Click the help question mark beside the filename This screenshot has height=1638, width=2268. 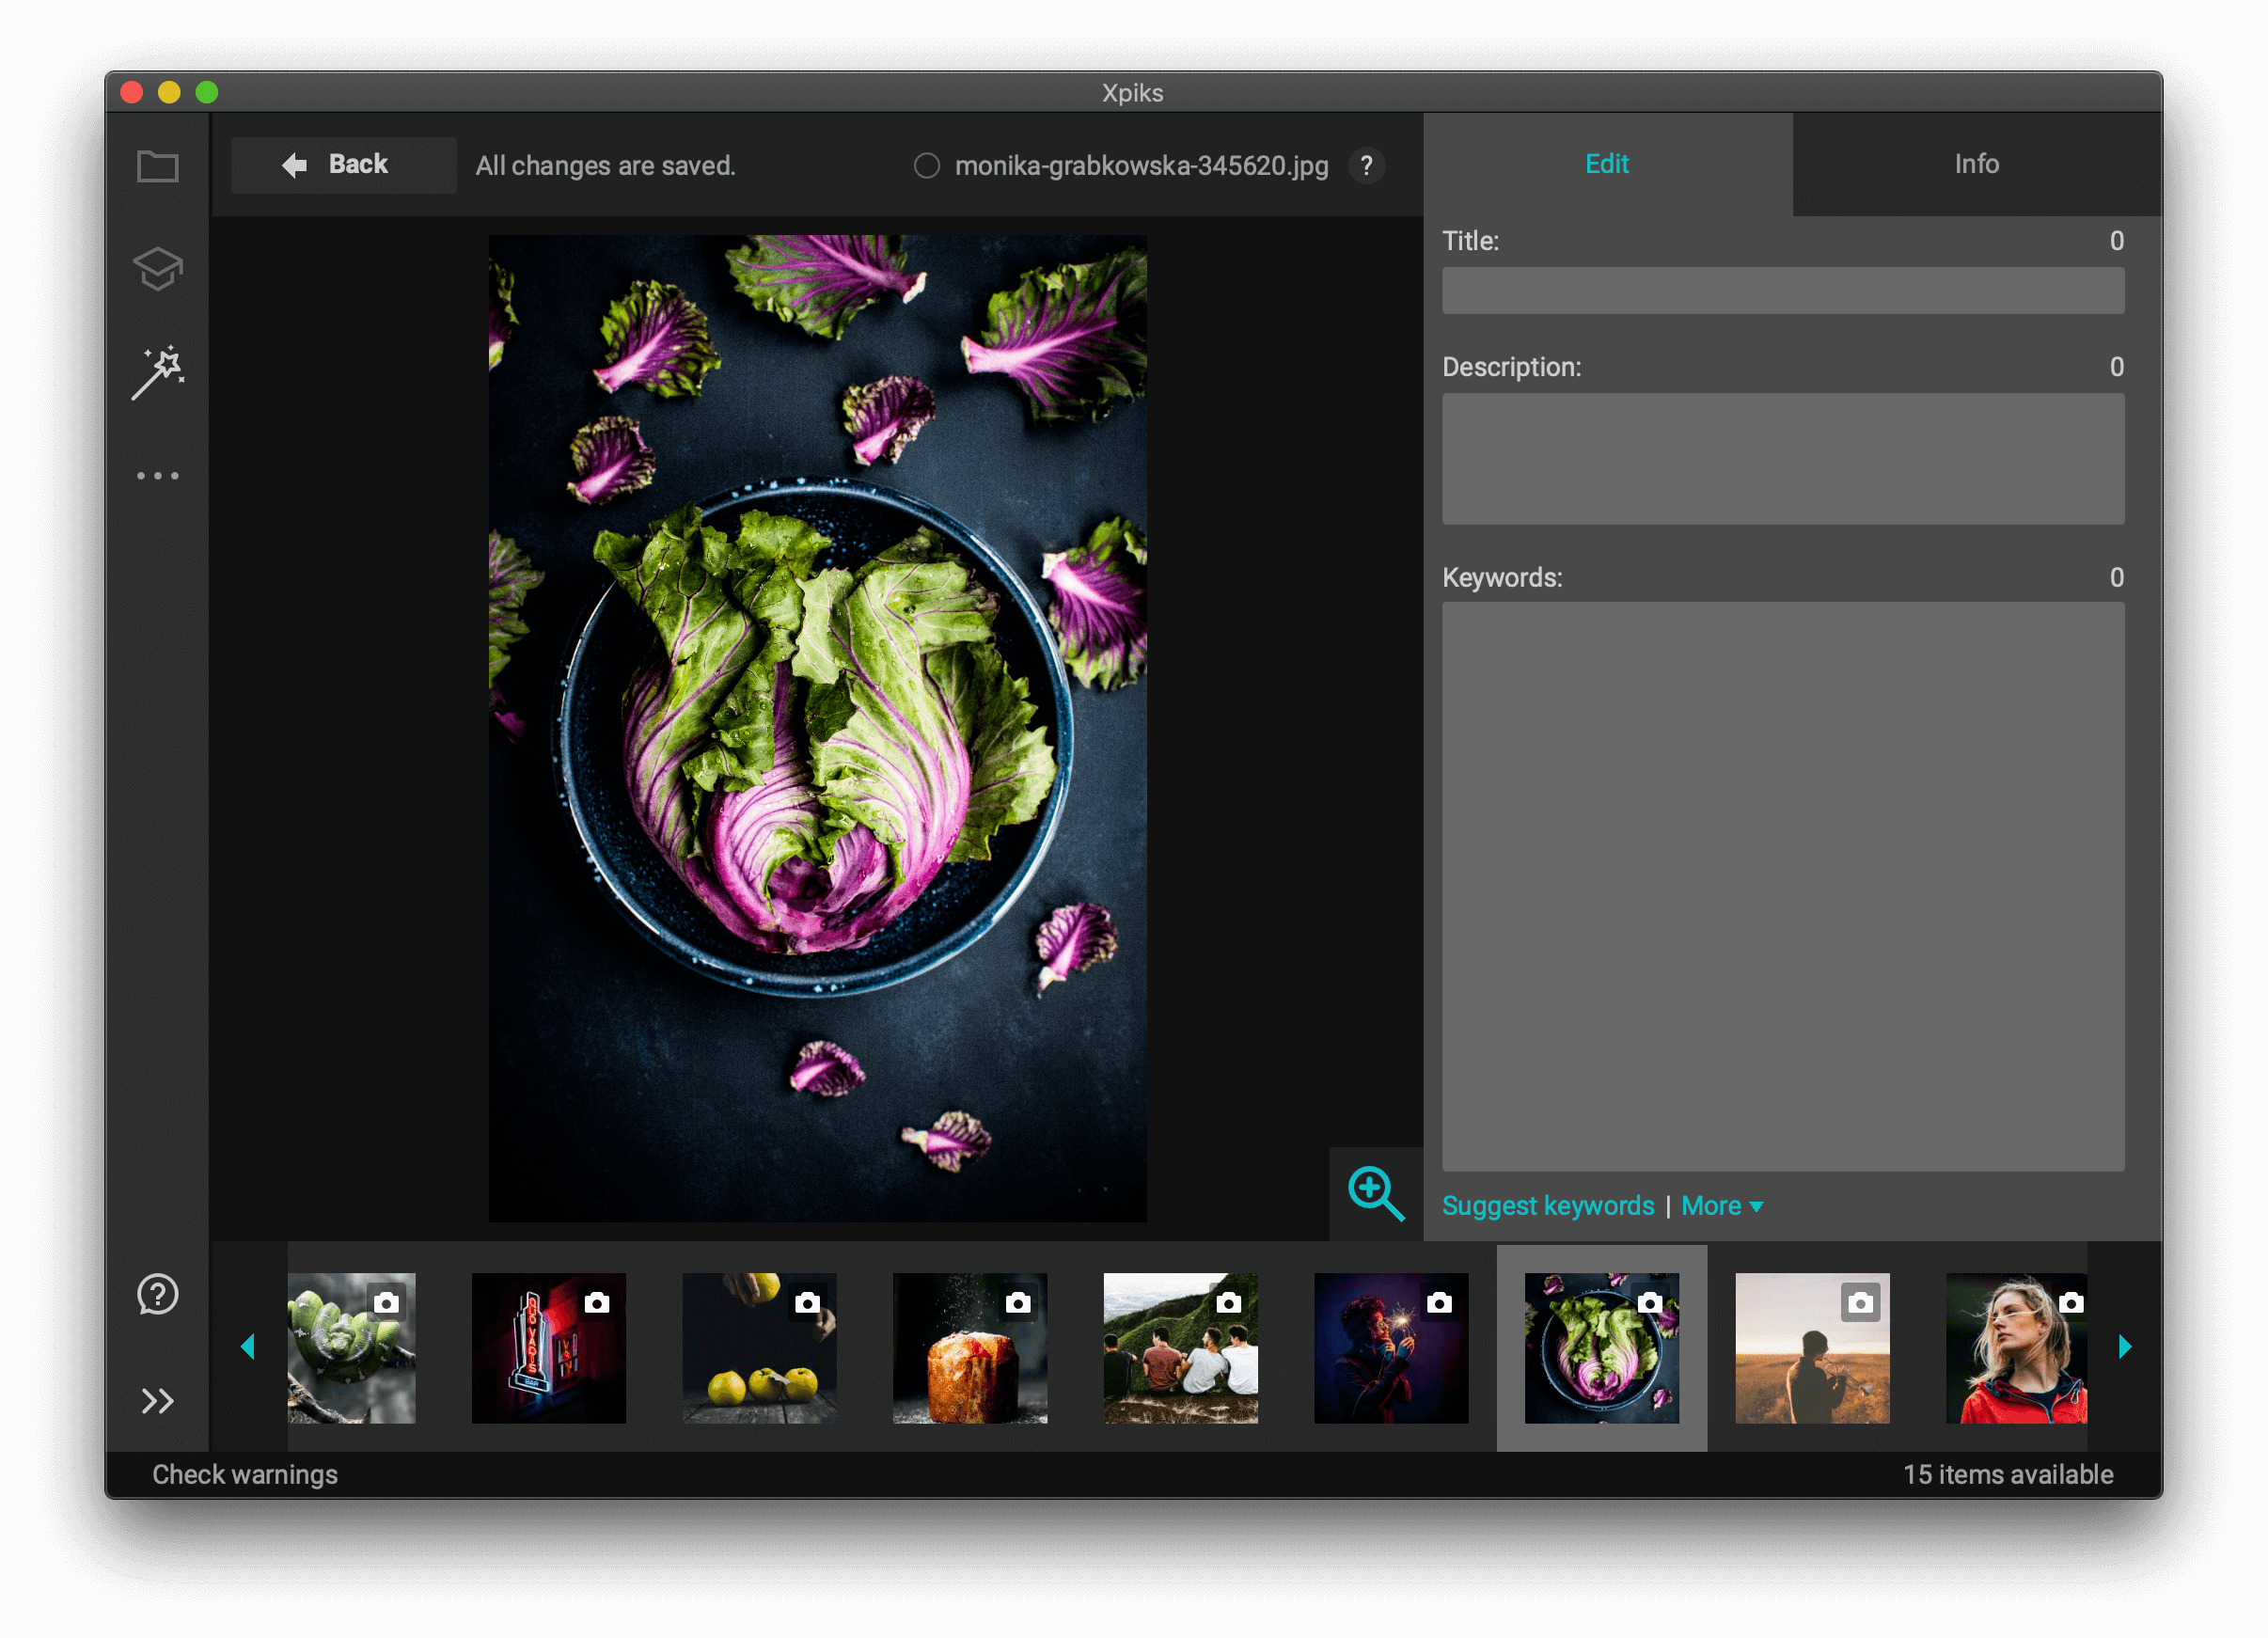[x=1367, y=166]
